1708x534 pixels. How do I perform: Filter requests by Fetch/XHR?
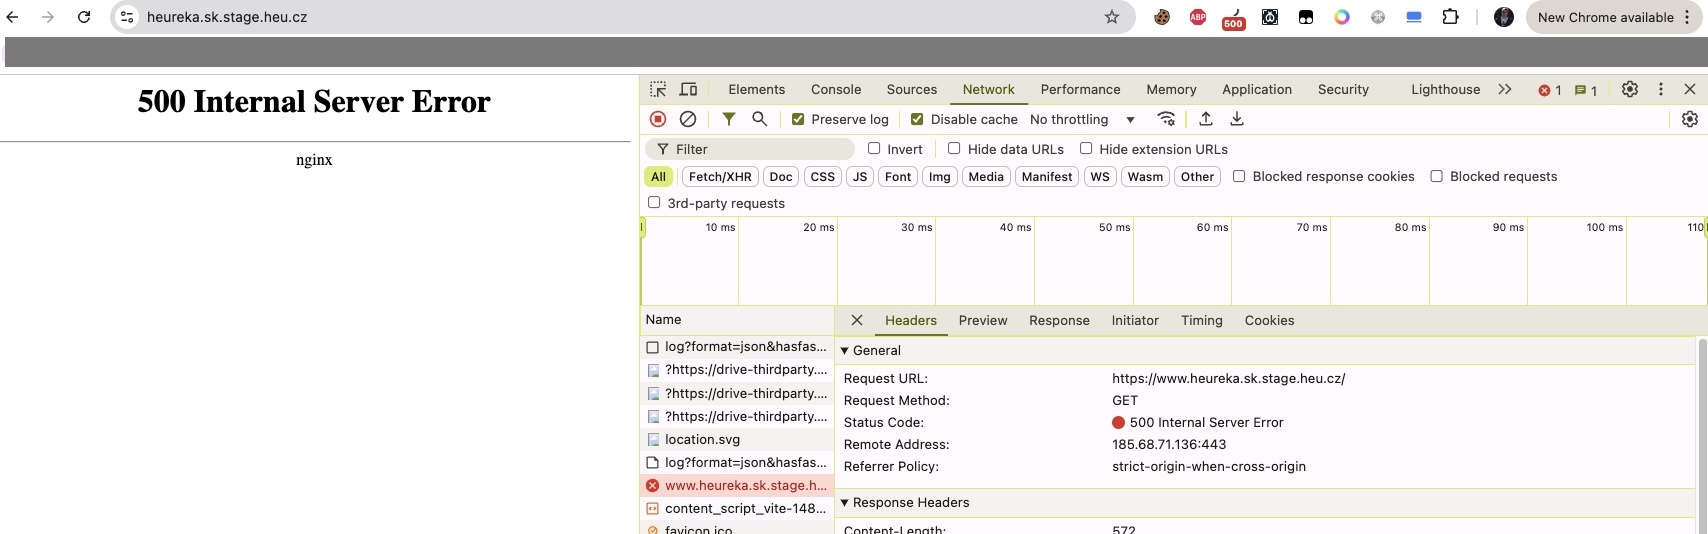pos(720,176)
